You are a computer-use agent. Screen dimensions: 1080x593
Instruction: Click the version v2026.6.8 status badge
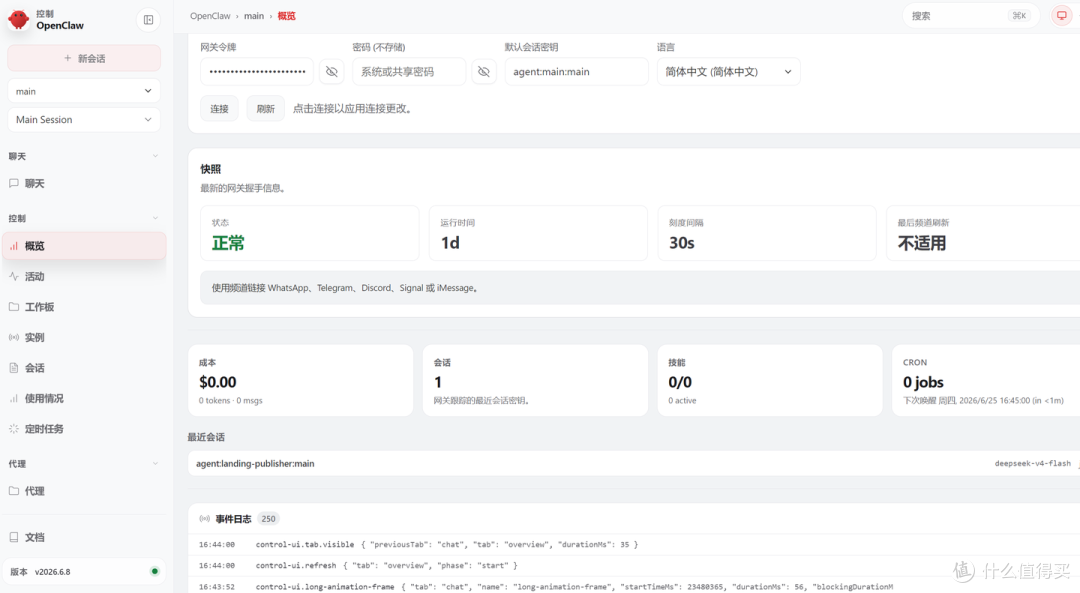[x=84, y=572]
